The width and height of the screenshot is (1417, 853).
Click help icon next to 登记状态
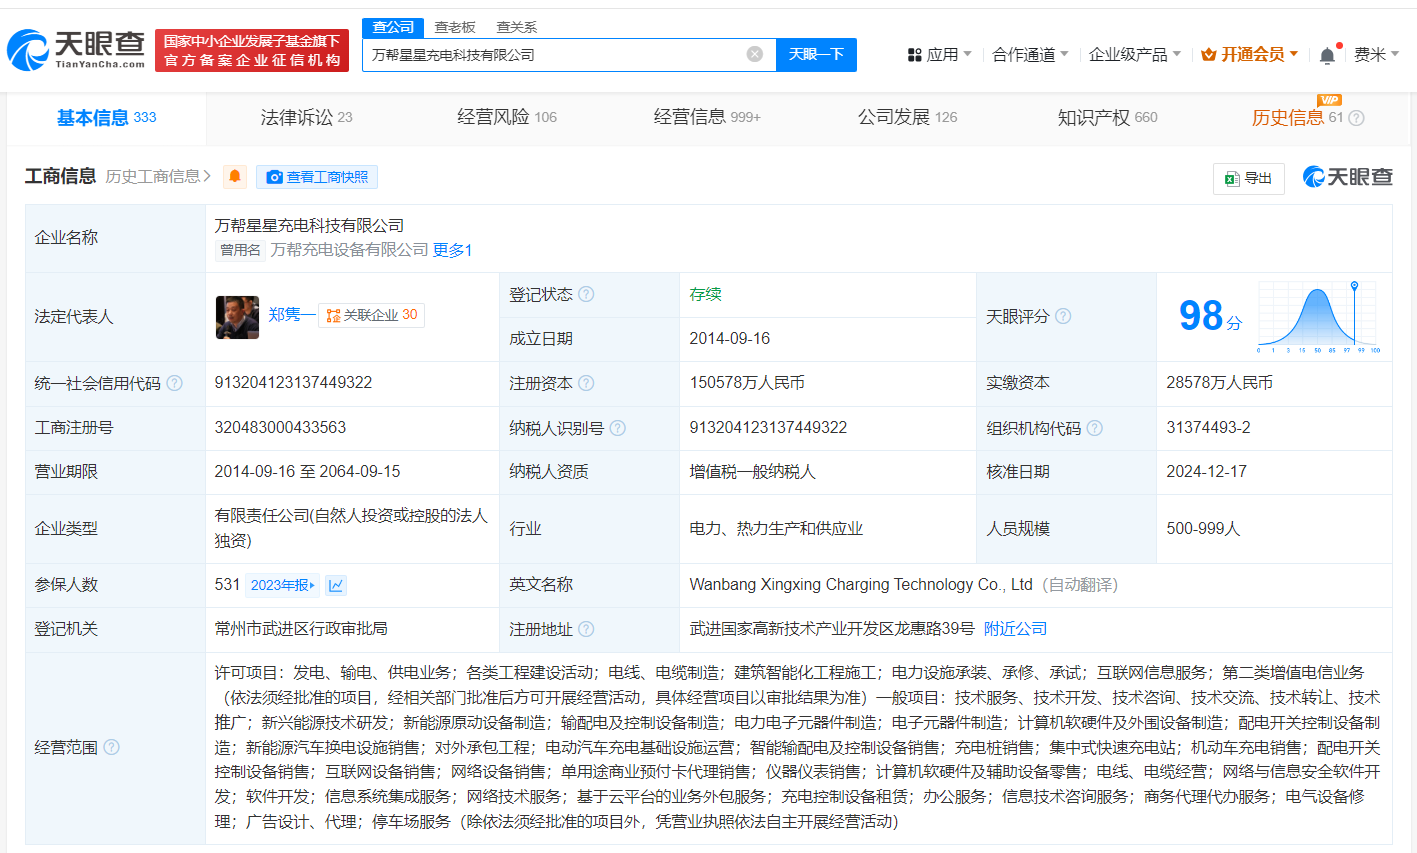586,294
